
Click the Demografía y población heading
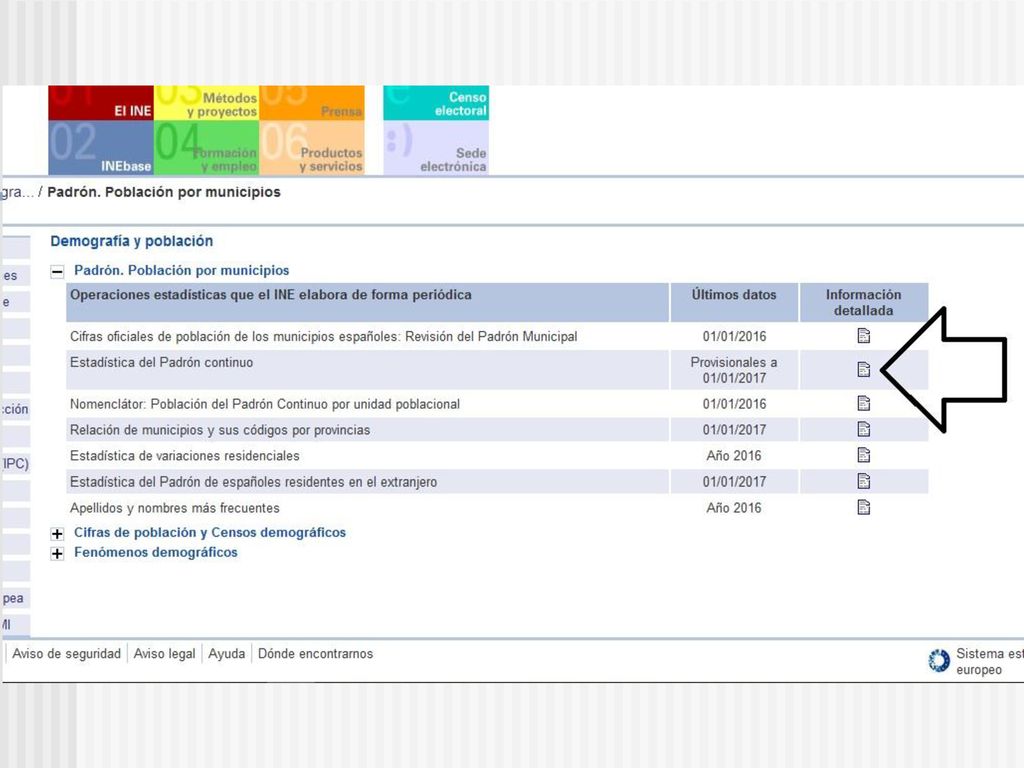coord(131,241)
